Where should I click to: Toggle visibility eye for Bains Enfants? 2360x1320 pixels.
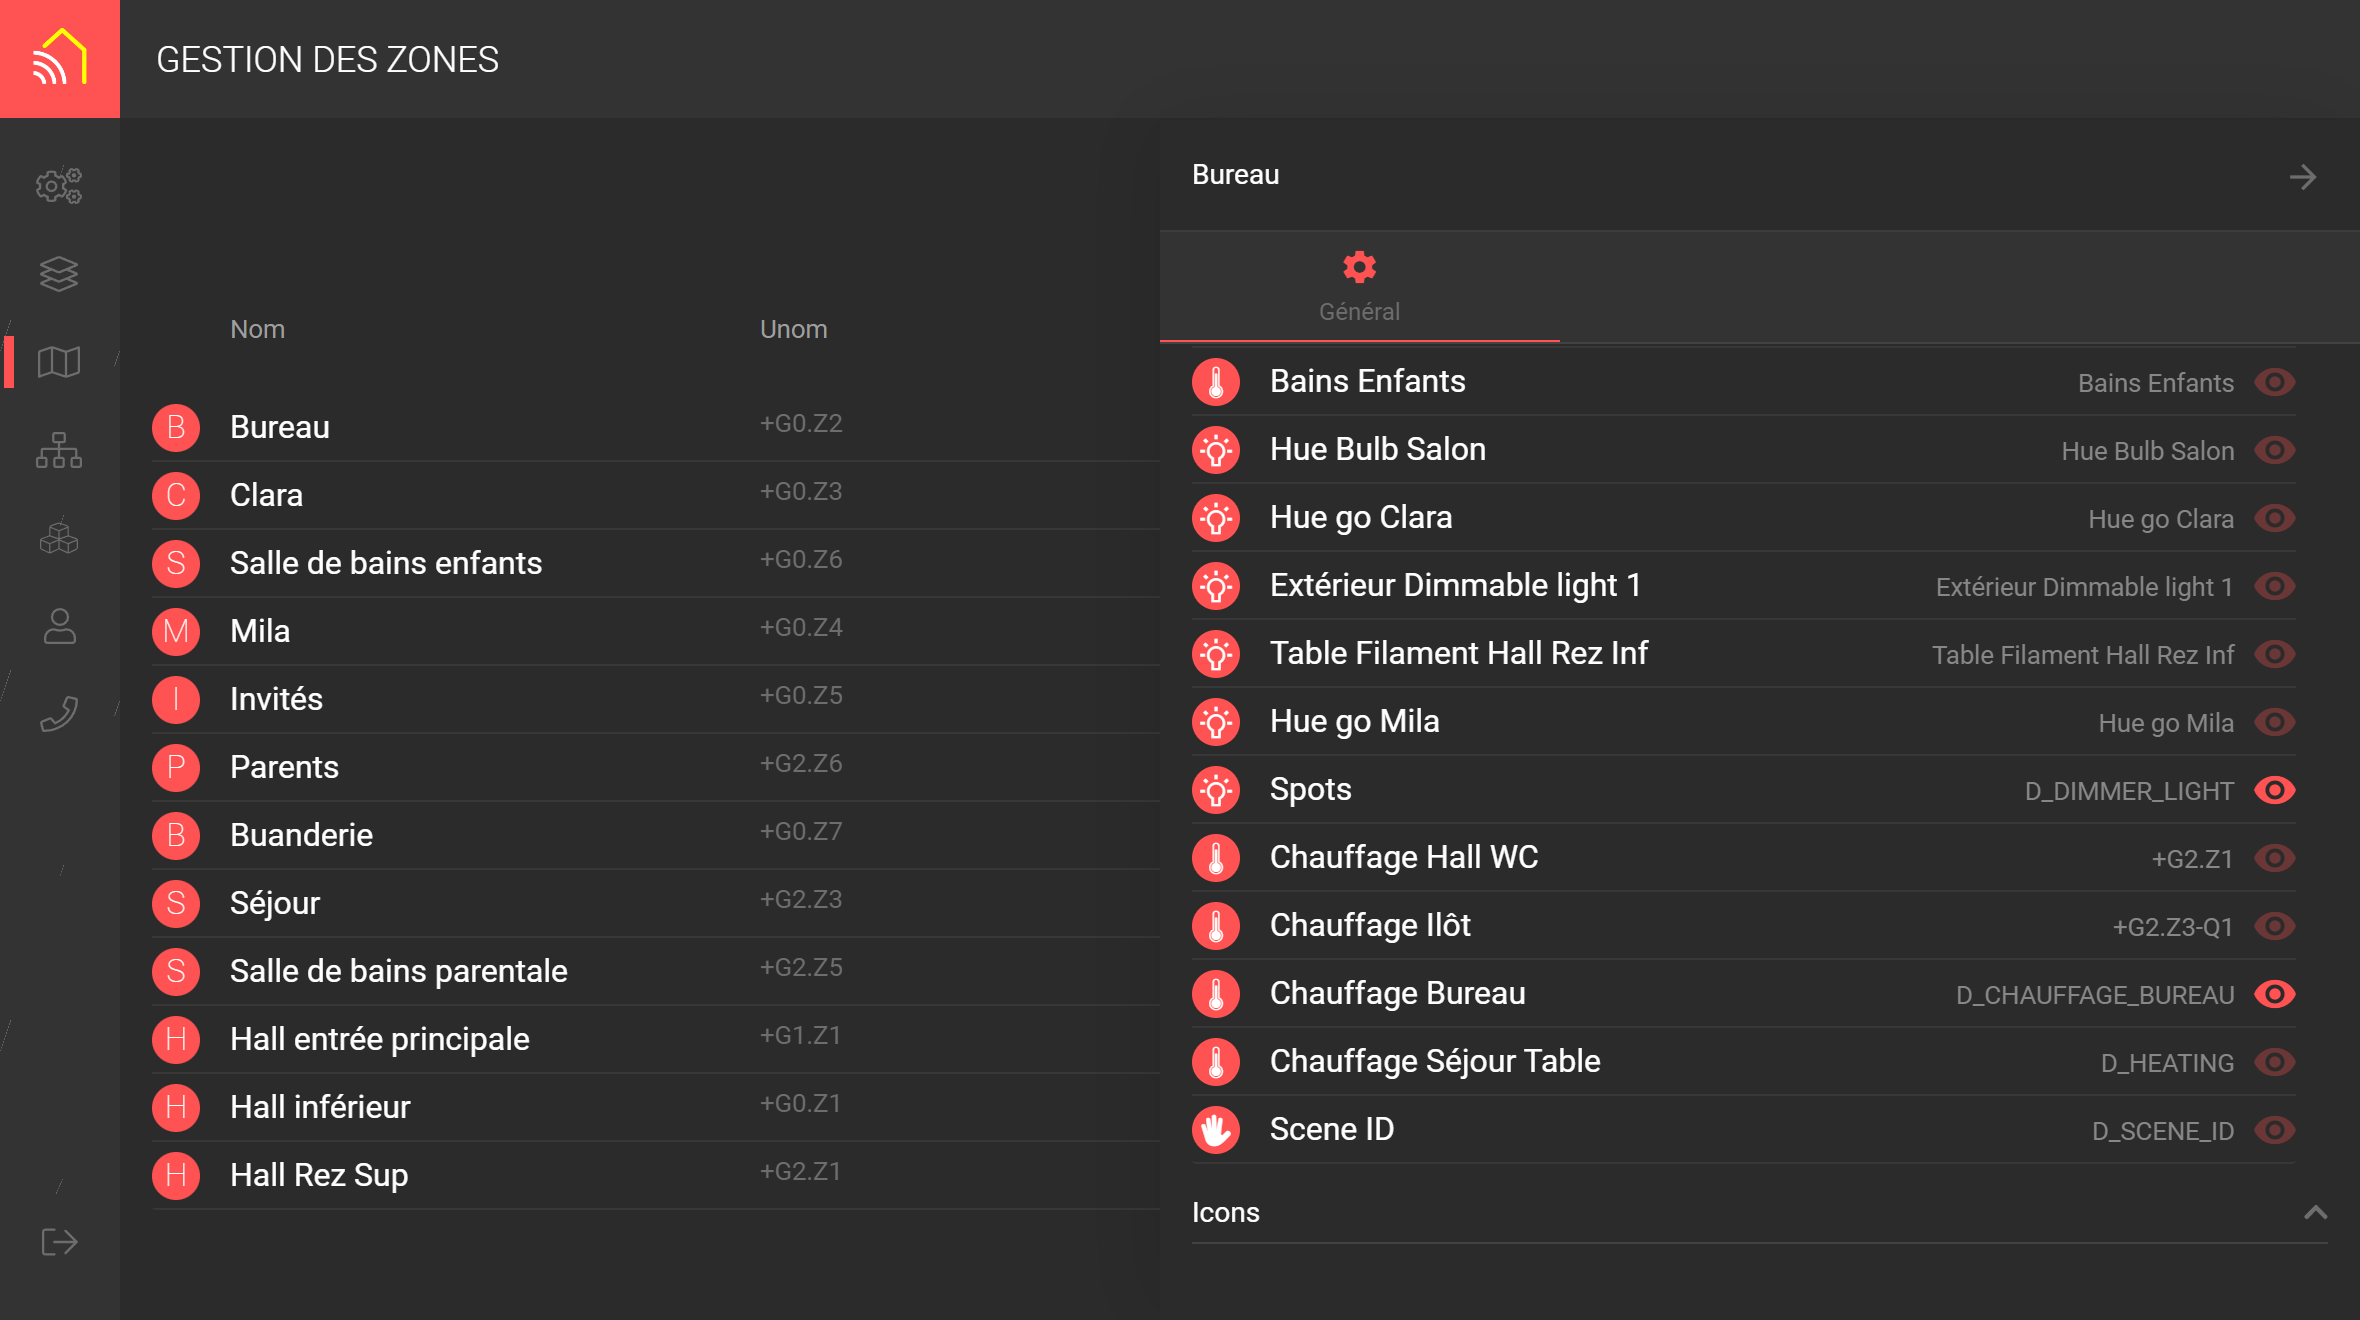tap(2274, 382)
